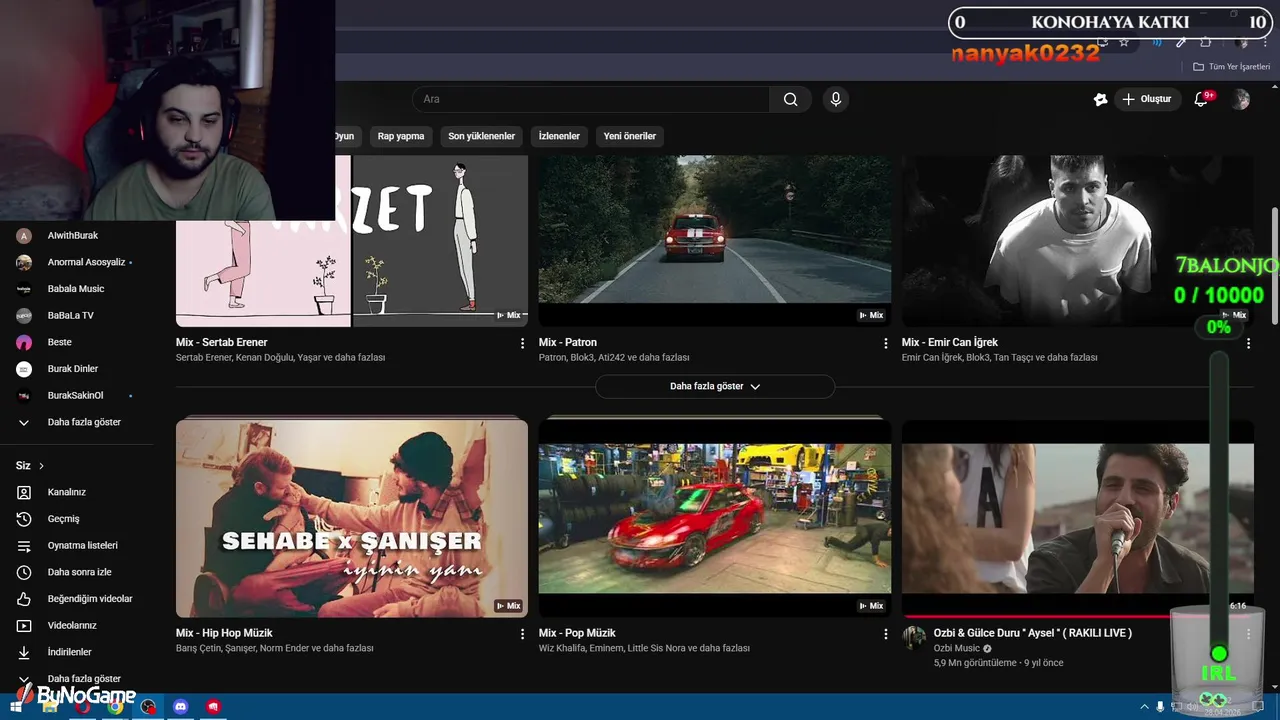Click the Oluştur create button
Image resolution: width=1280 pixels, height=720 pixels.
tap(1147, 99)
